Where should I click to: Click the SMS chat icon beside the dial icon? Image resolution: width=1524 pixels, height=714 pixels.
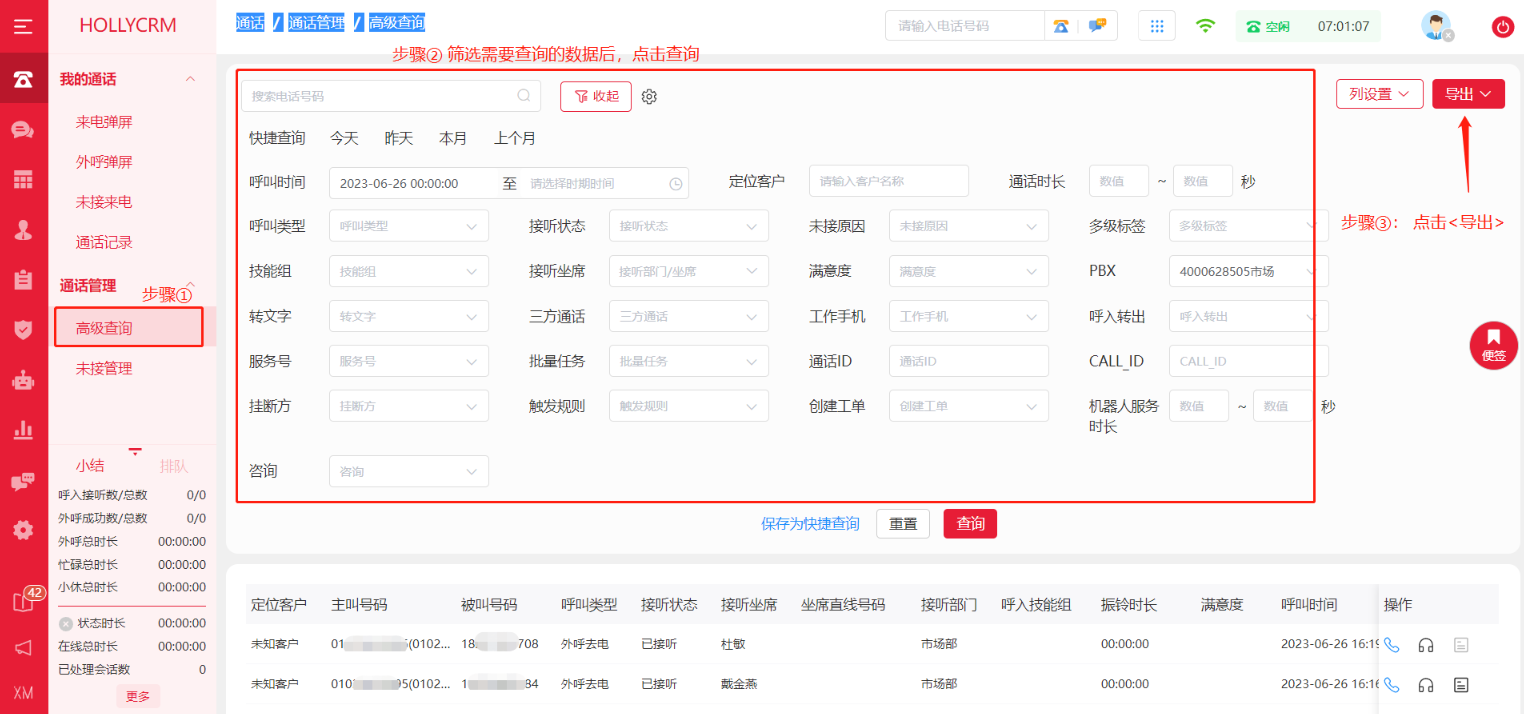(1097, 26)
